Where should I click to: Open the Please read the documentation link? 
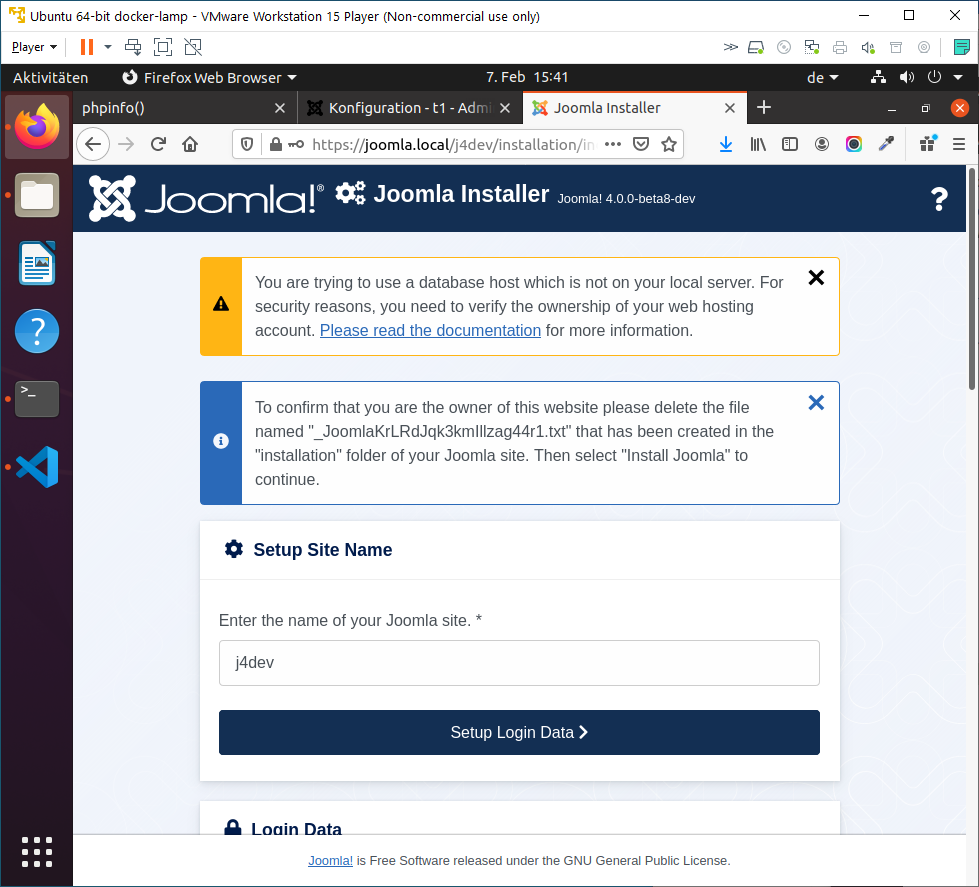pos(430,330)
